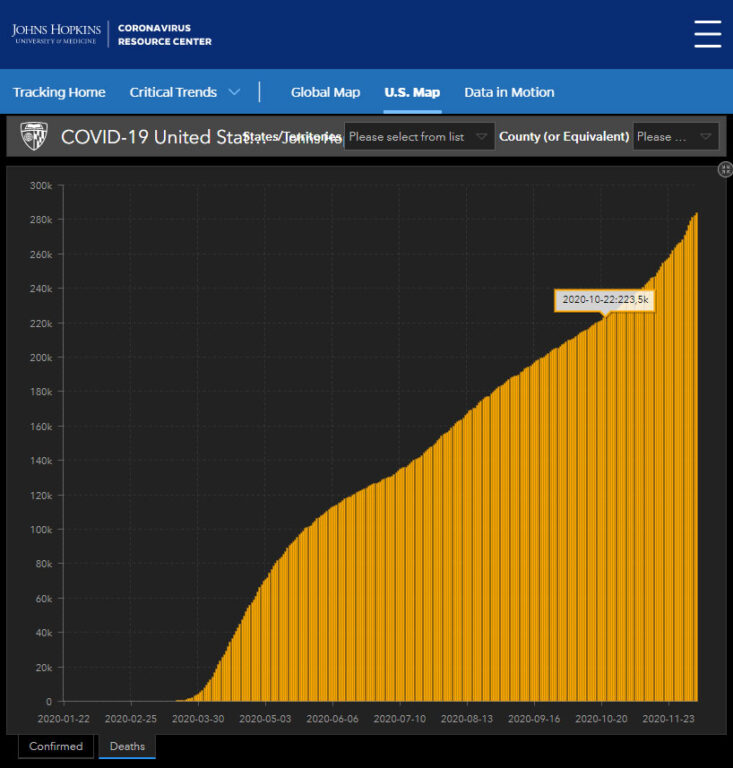Screen dimensions: 733x768
Task: Open the Critical Trends menu
Action: click(x=173, y=92)
